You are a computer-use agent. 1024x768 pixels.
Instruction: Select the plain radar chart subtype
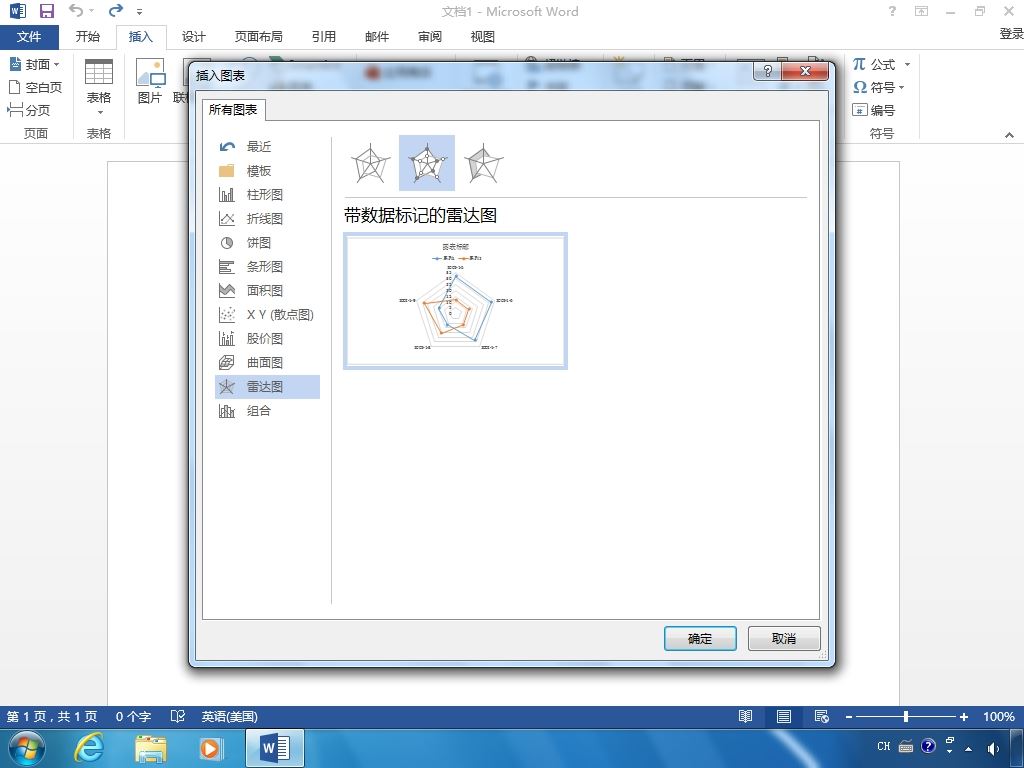[370, 163]
